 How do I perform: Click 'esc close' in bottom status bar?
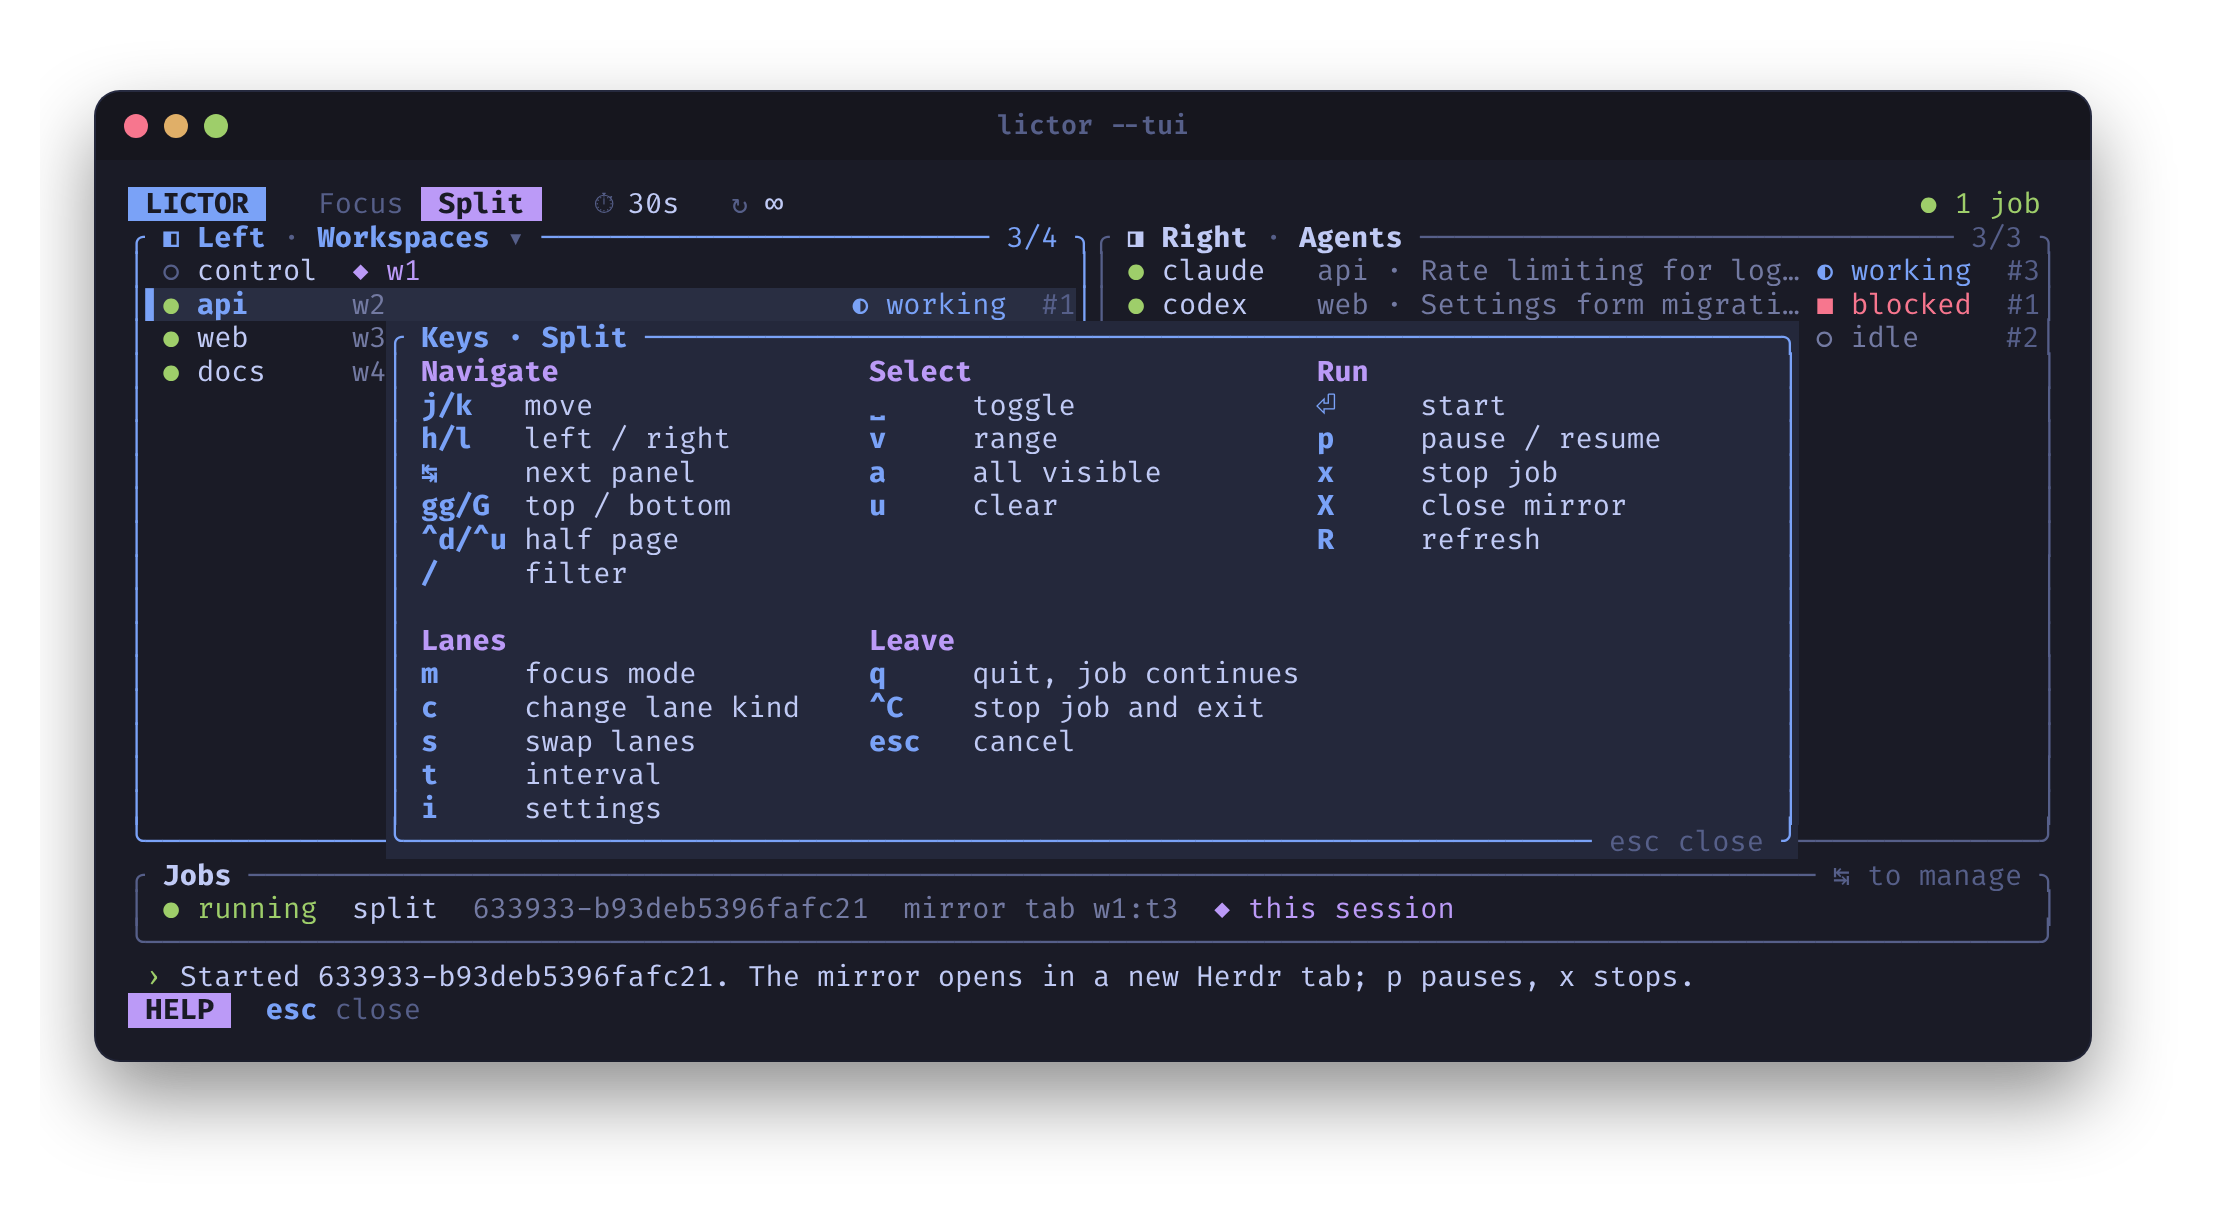343,1010
